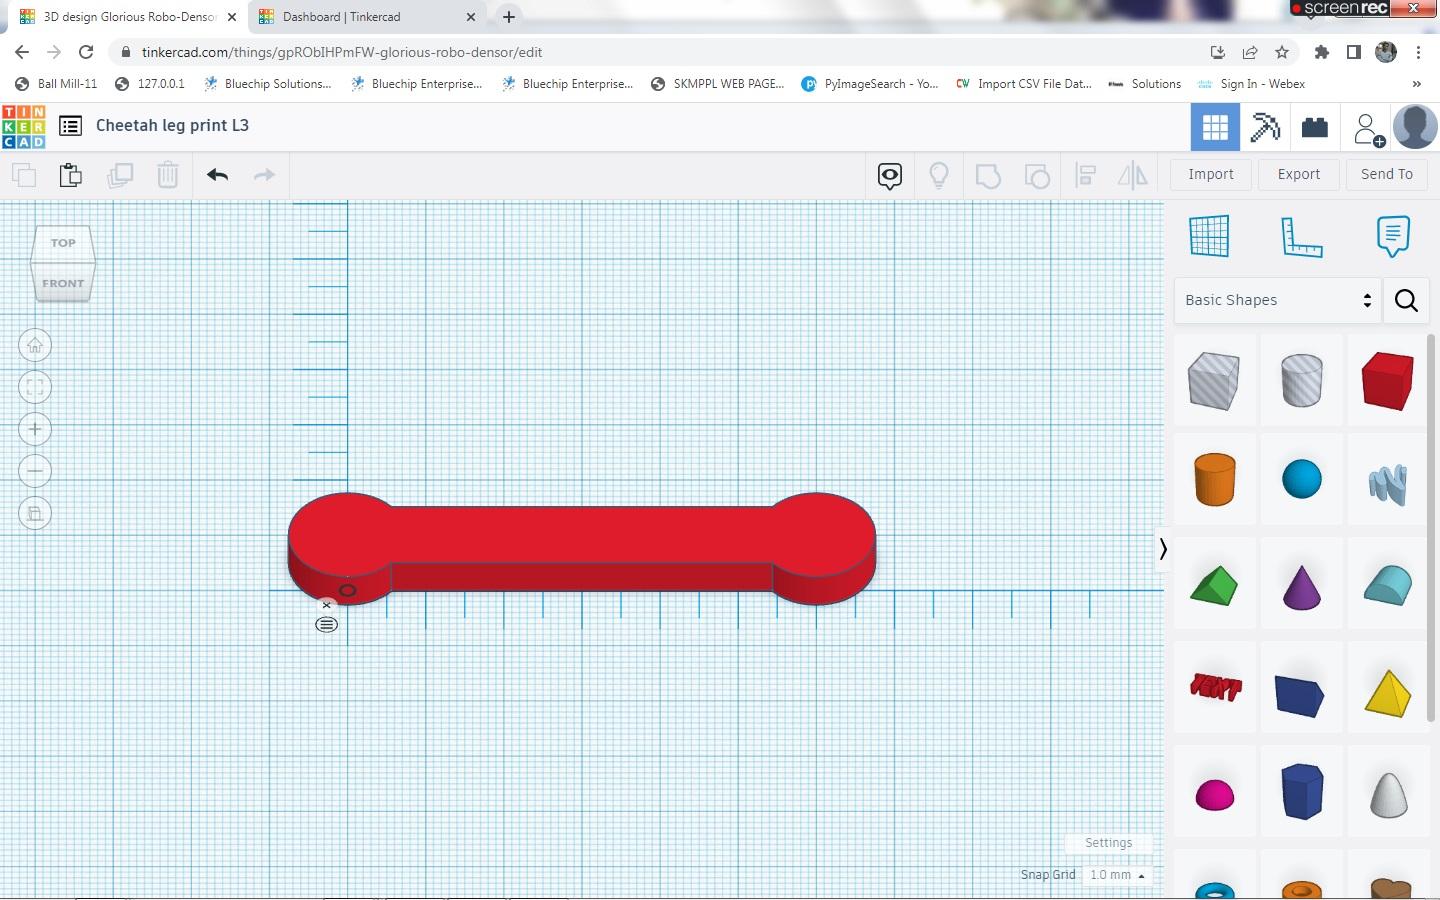Select the blue Sphere shape

coord(1302,479)
